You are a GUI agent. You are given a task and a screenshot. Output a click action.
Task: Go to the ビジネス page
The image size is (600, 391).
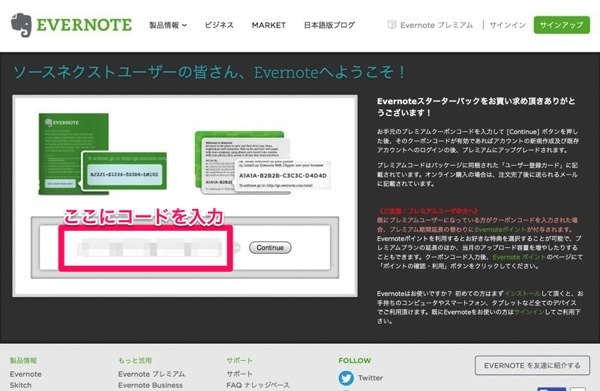[x=219, y=25]
